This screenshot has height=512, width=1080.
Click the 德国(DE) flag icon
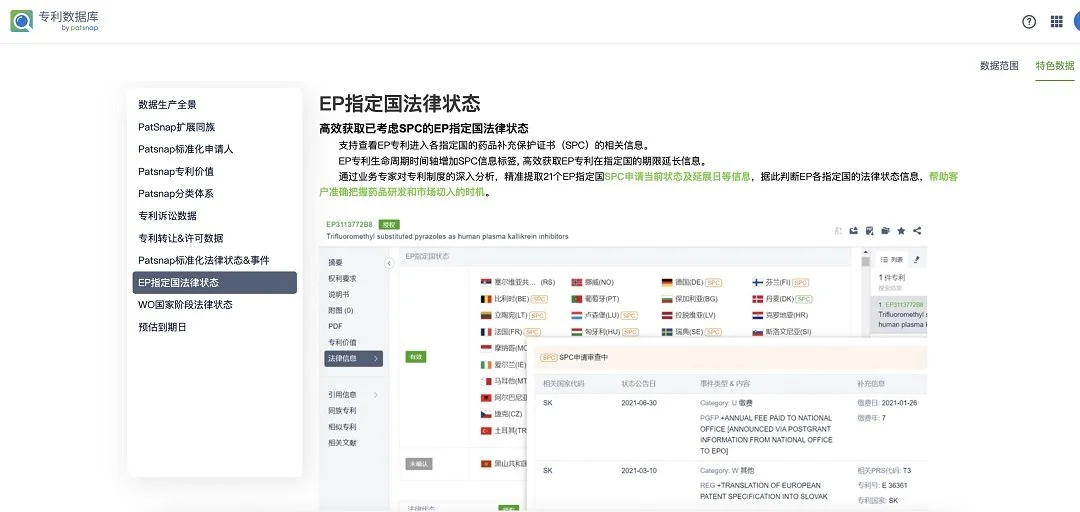[667, 283]
